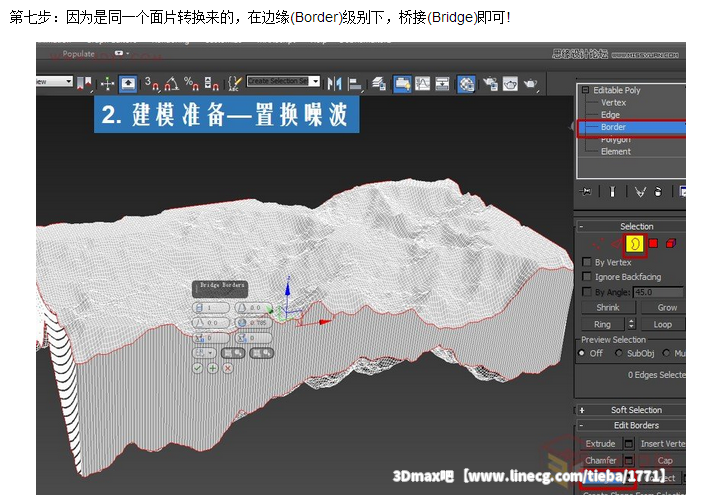
Task: Click the Select and Place crosshair tool
Action: 107,84
